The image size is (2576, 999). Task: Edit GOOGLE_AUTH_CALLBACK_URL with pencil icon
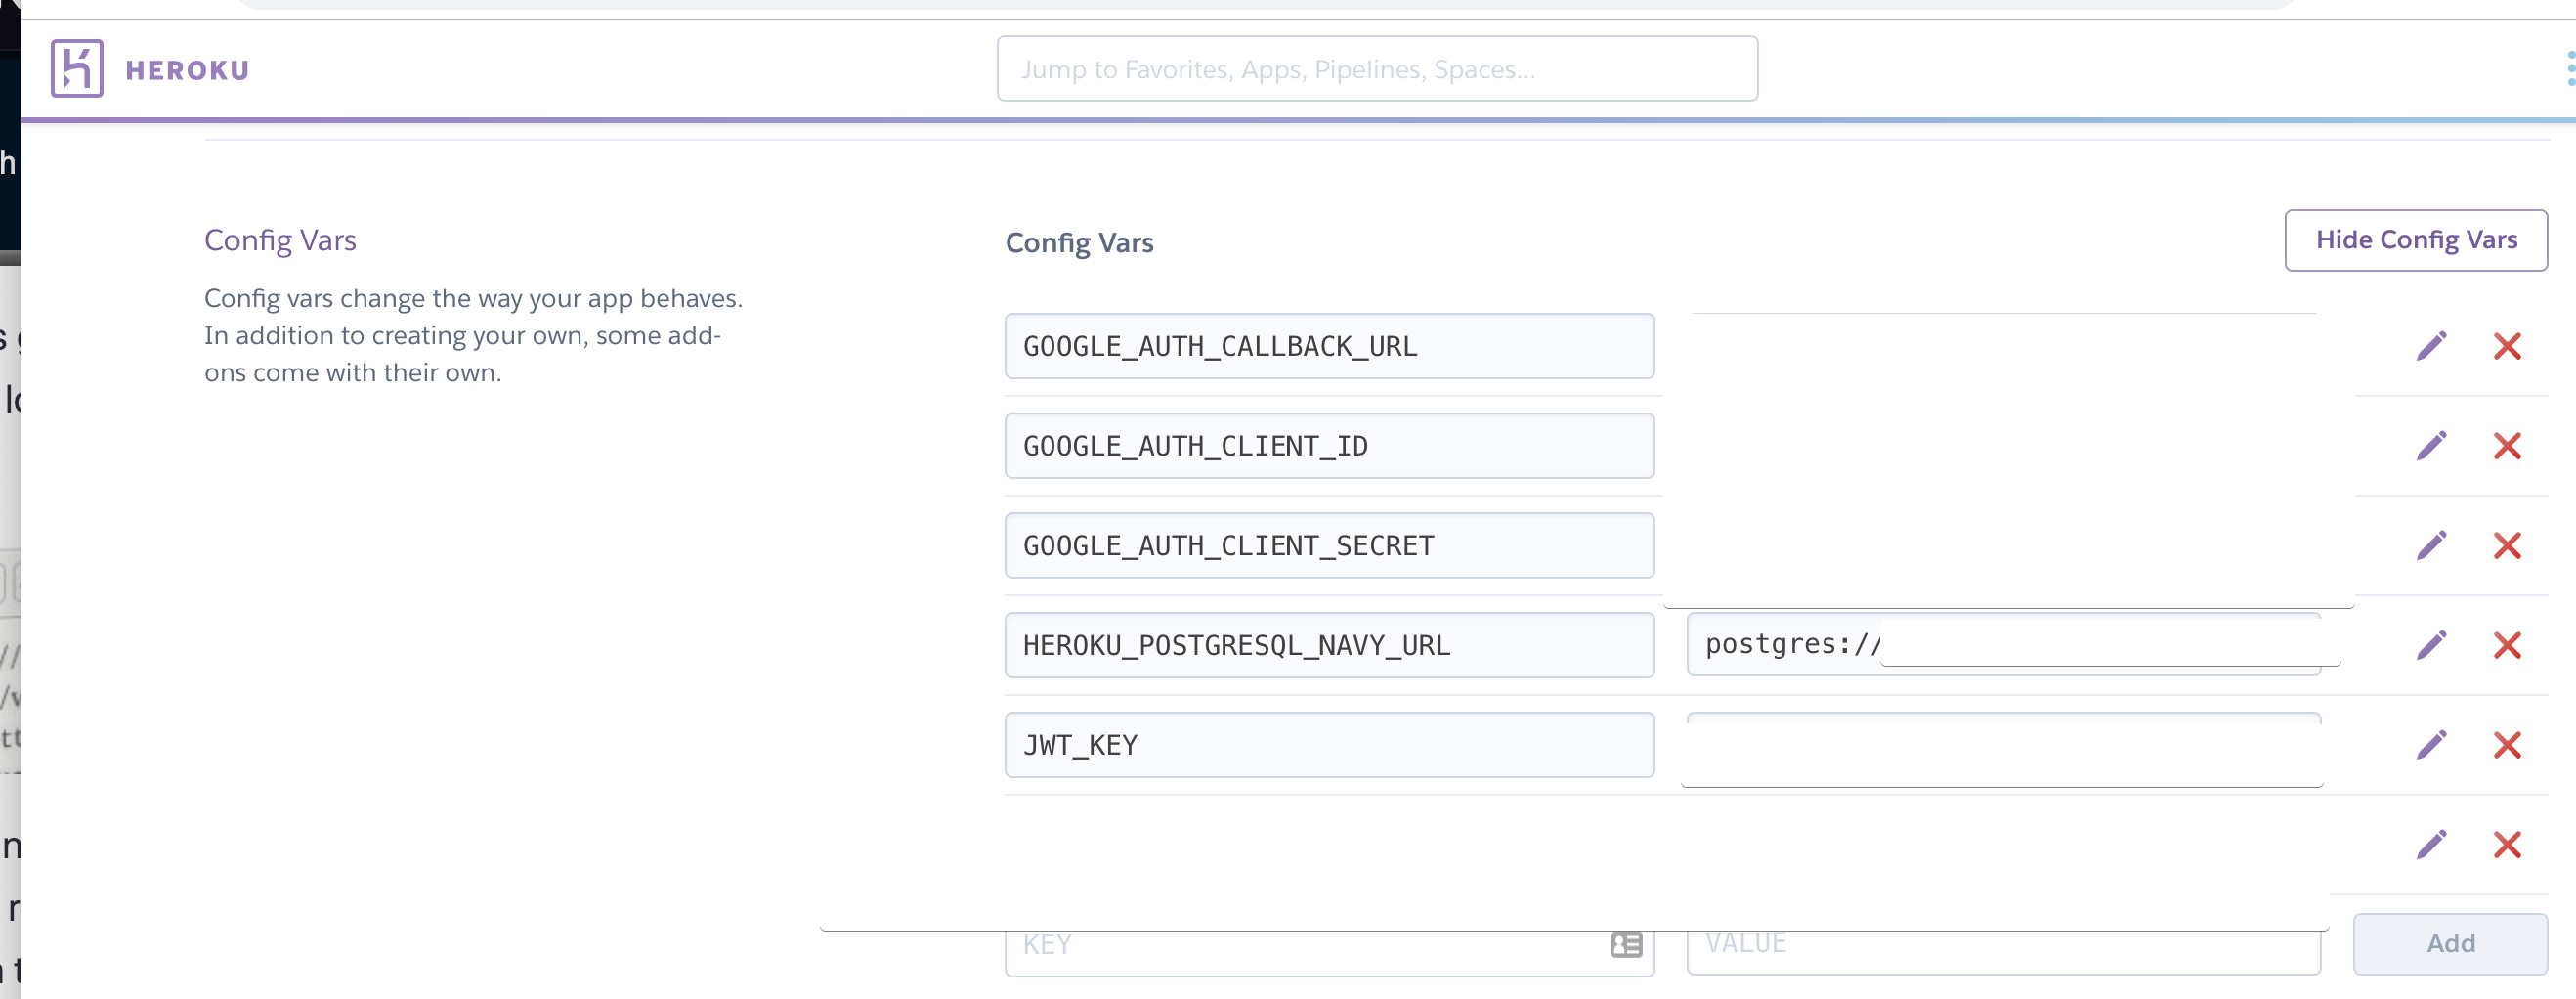[x=2432, y=346]
